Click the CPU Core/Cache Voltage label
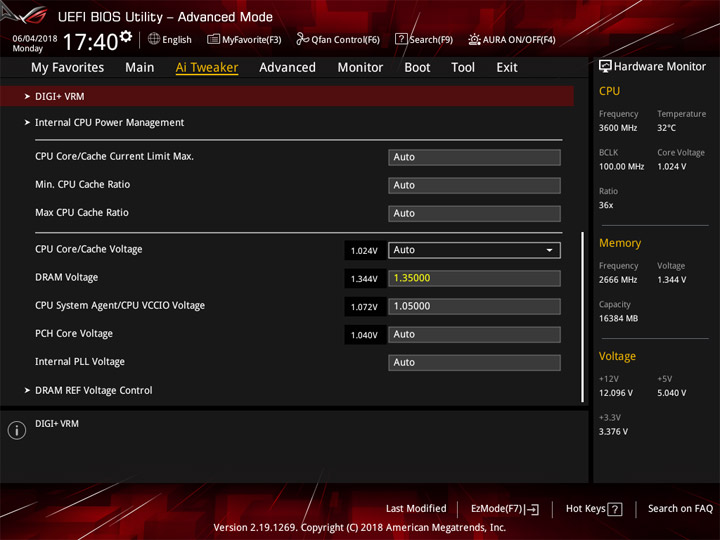This screenshot has width=720, height=540. (89, 249)
